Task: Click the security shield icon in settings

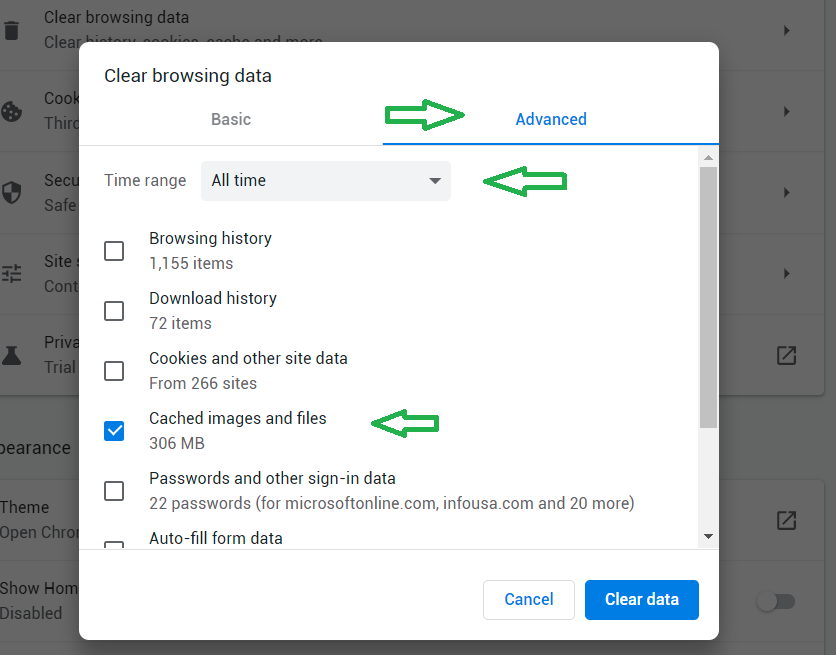Action: (x=11, y=192)
